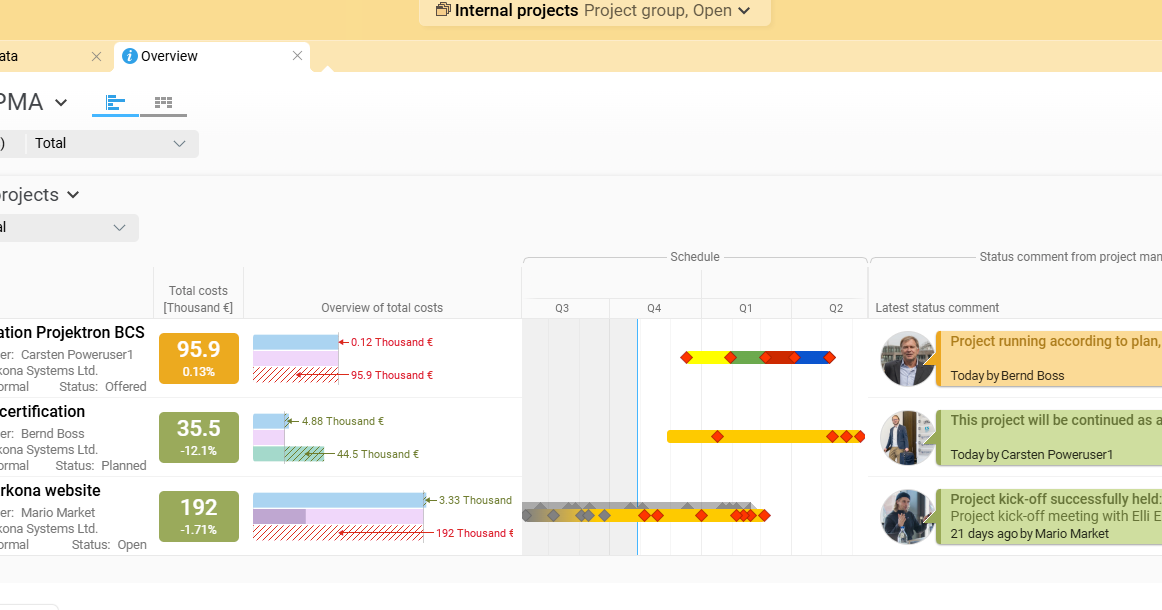Viewport: 1162px width, 610px height.
Task: Switch to the Overview tab
Action: pos(169,56)
